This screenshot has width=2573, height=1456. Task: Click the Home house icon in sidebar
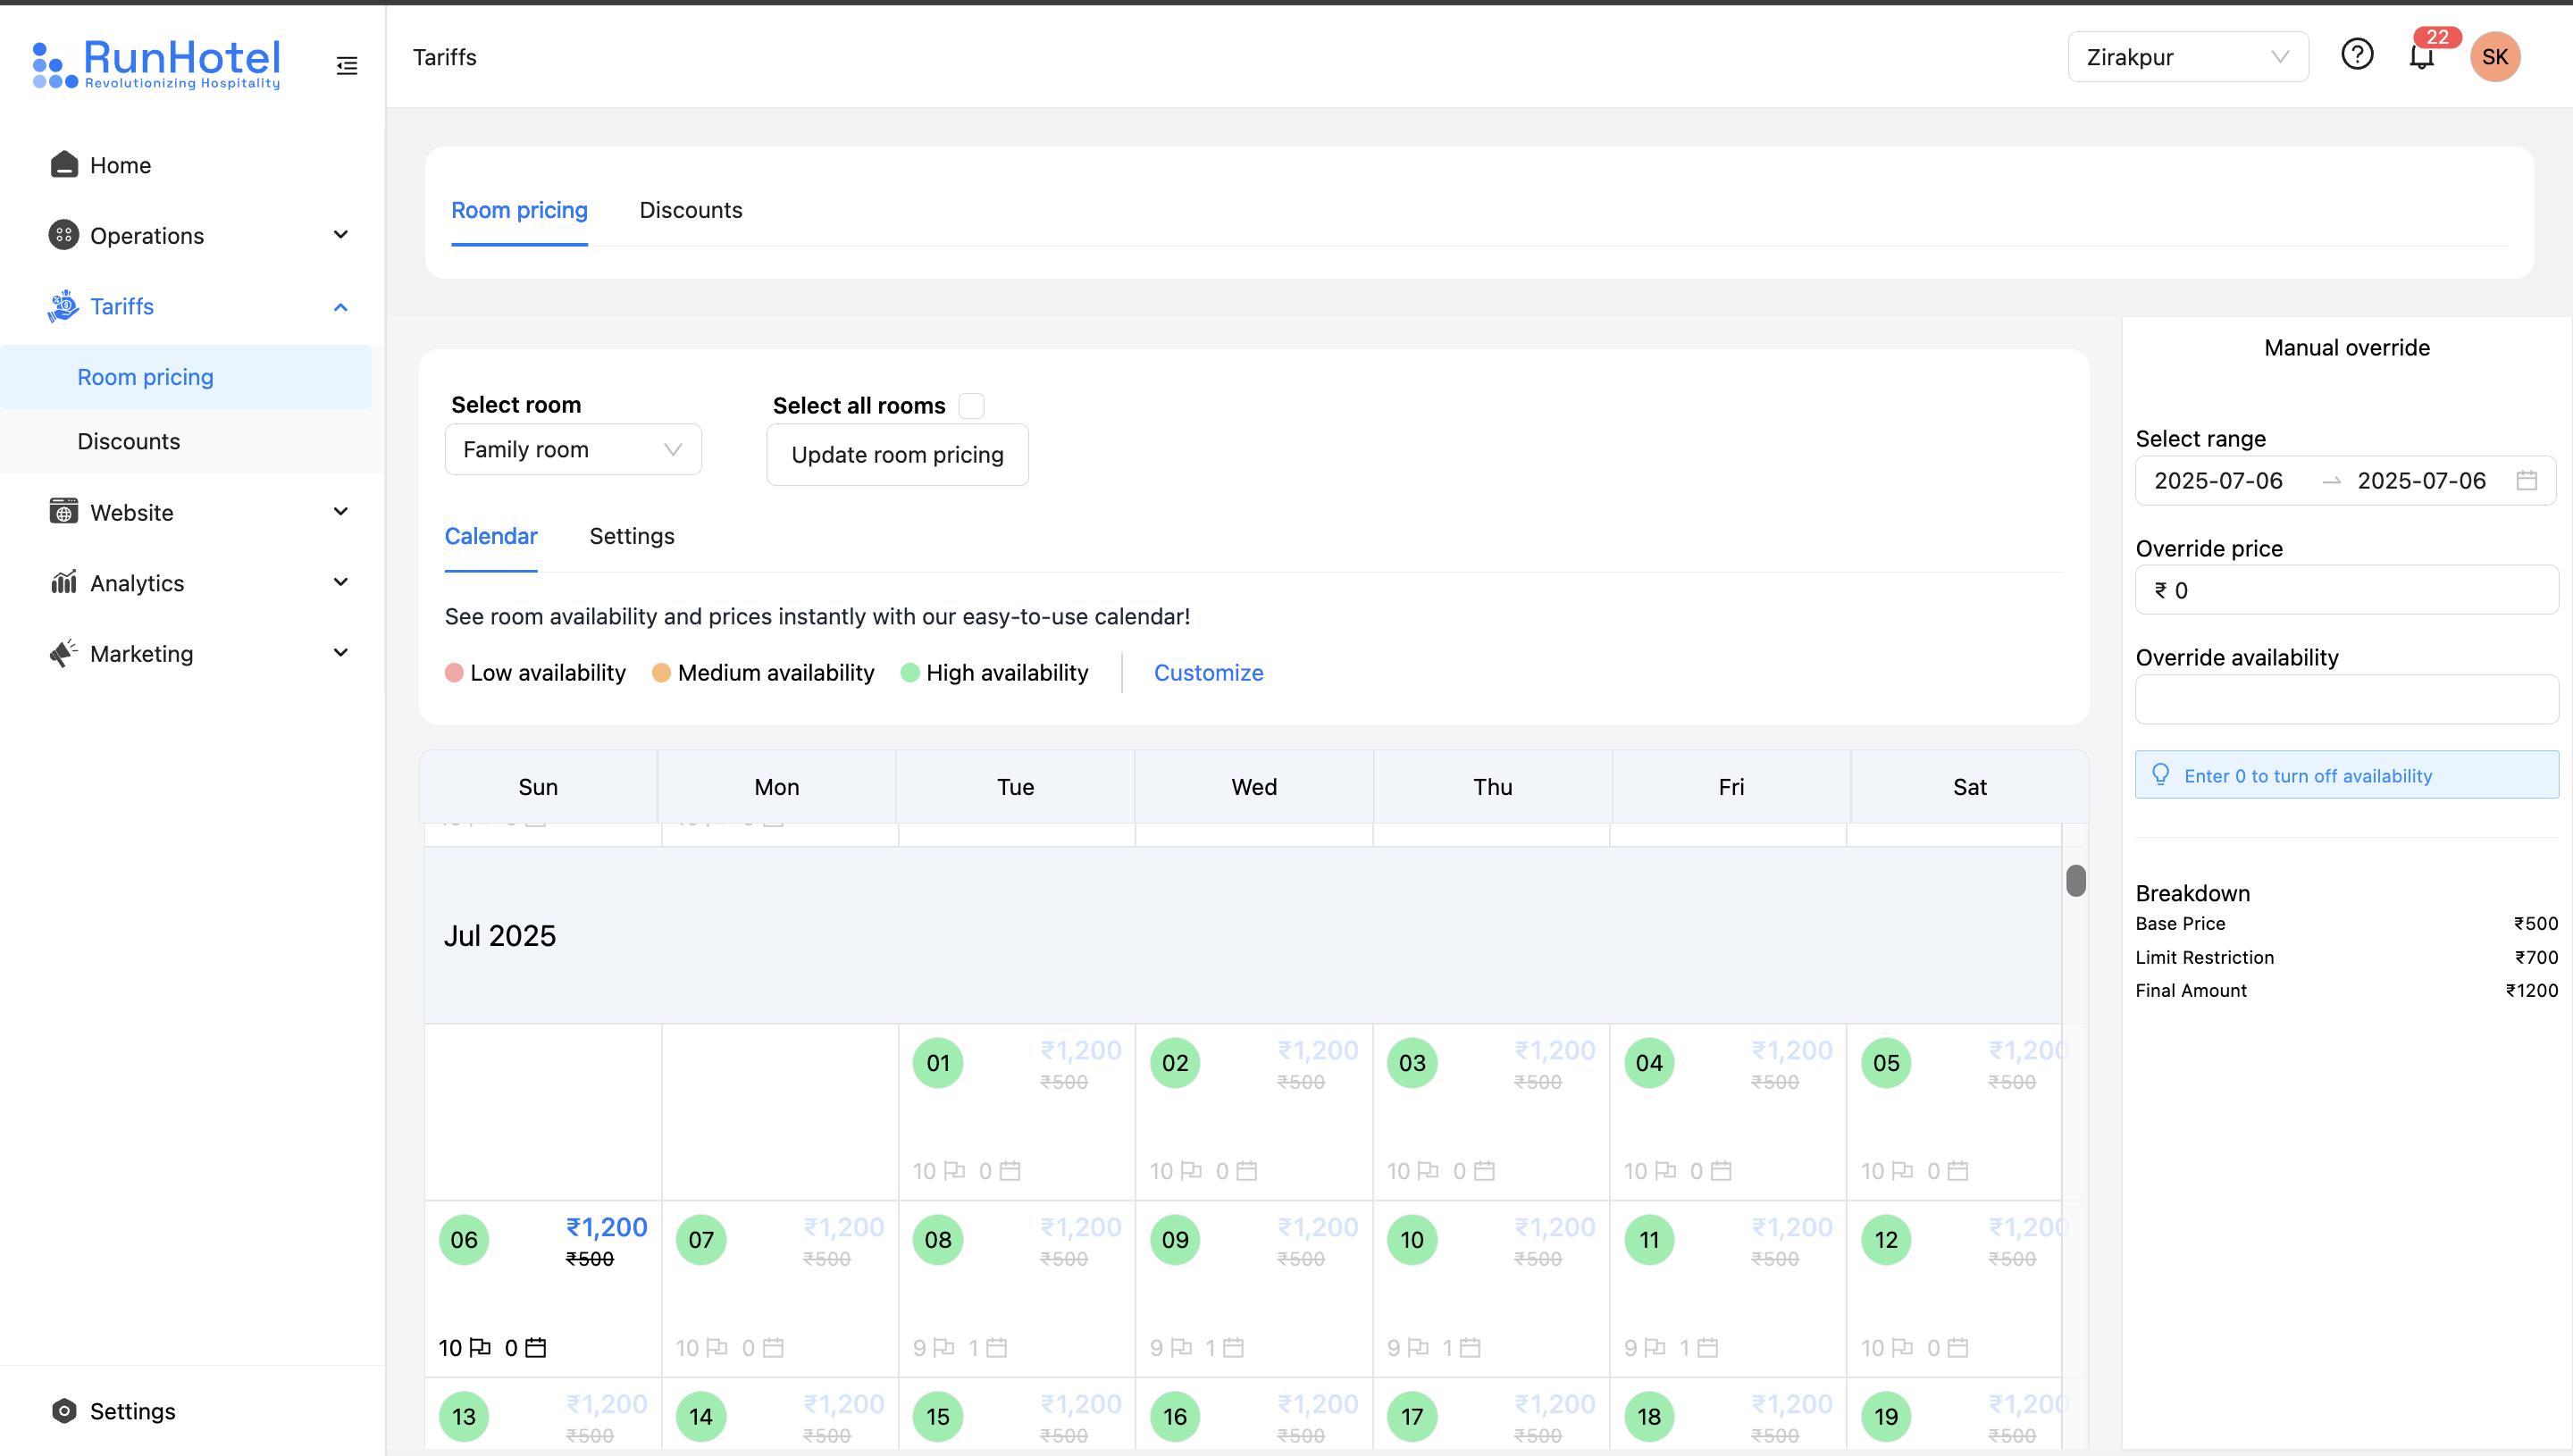click(x=64, y=165)
